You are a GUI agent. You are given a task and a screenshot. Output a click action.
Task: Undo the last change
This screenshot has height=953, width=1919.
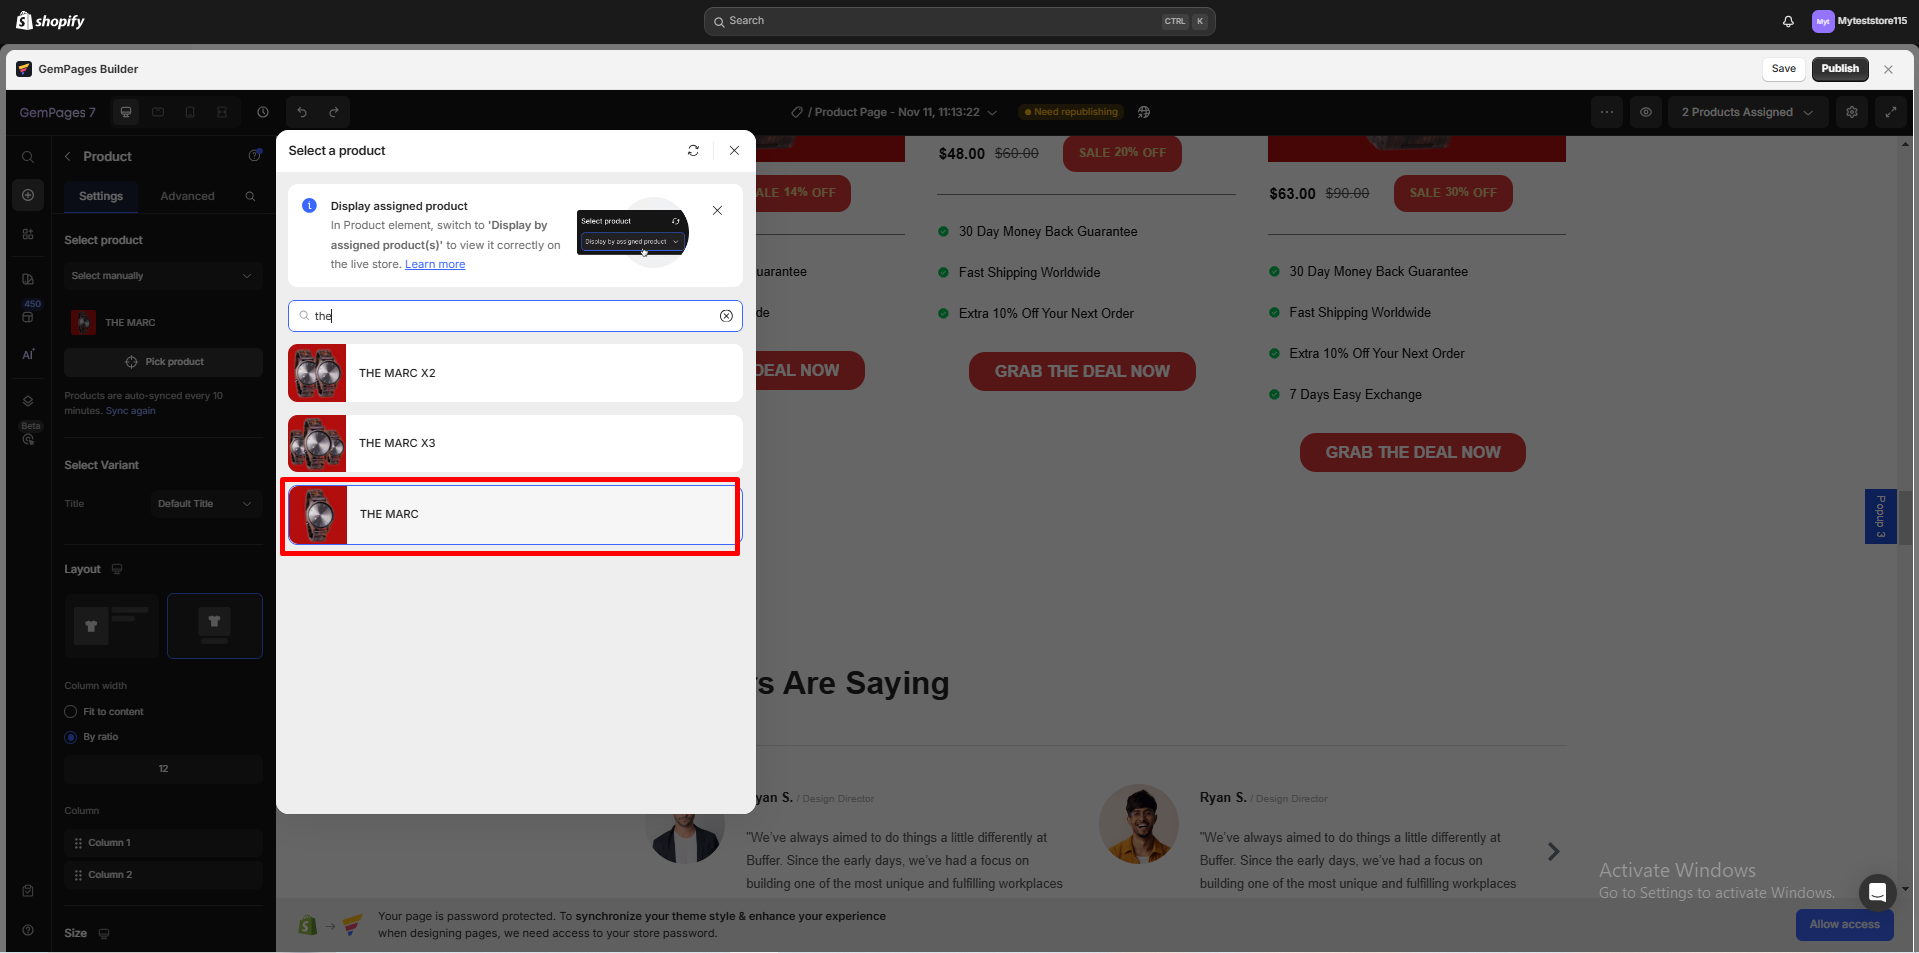pyautogui.click(x=302, y=112)
